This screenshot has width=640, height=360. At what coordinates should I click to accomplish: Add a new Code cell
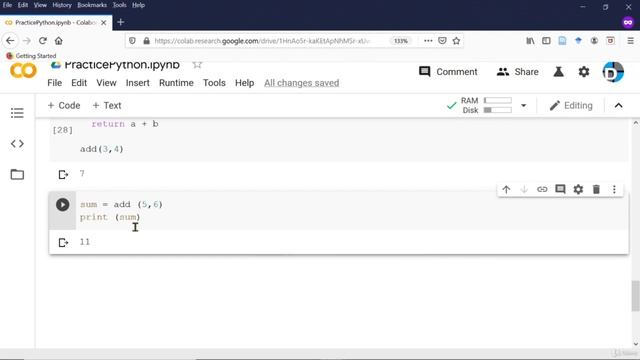tap(64, 105)
